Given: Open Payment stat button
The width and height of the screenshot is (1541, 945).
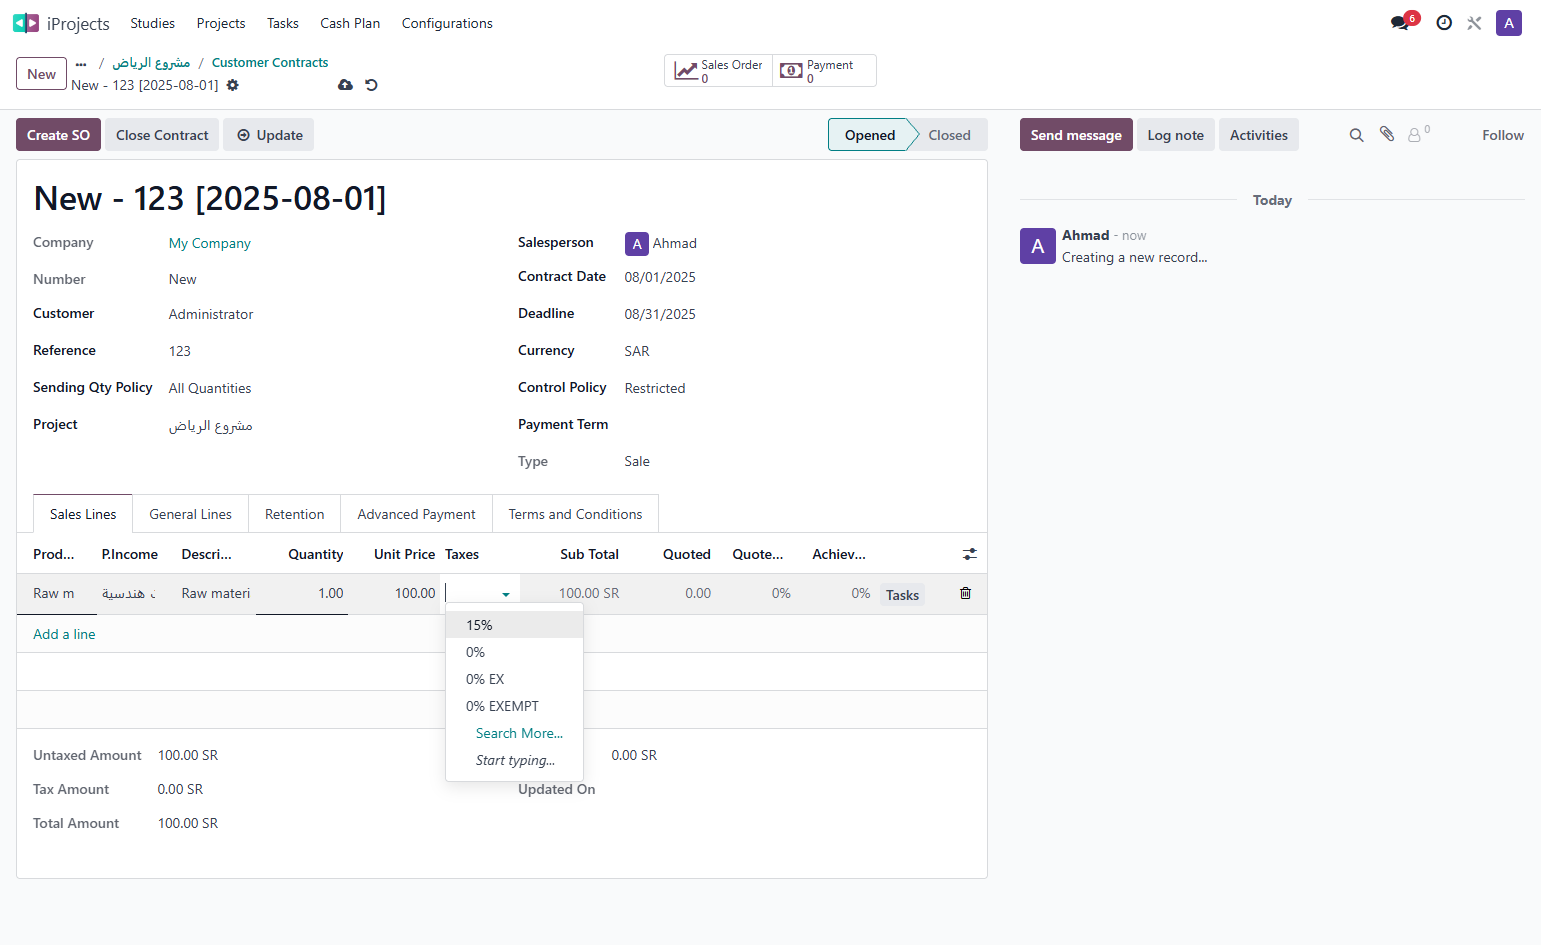Looking at the screenshot, I should click(x=824, y=71).
